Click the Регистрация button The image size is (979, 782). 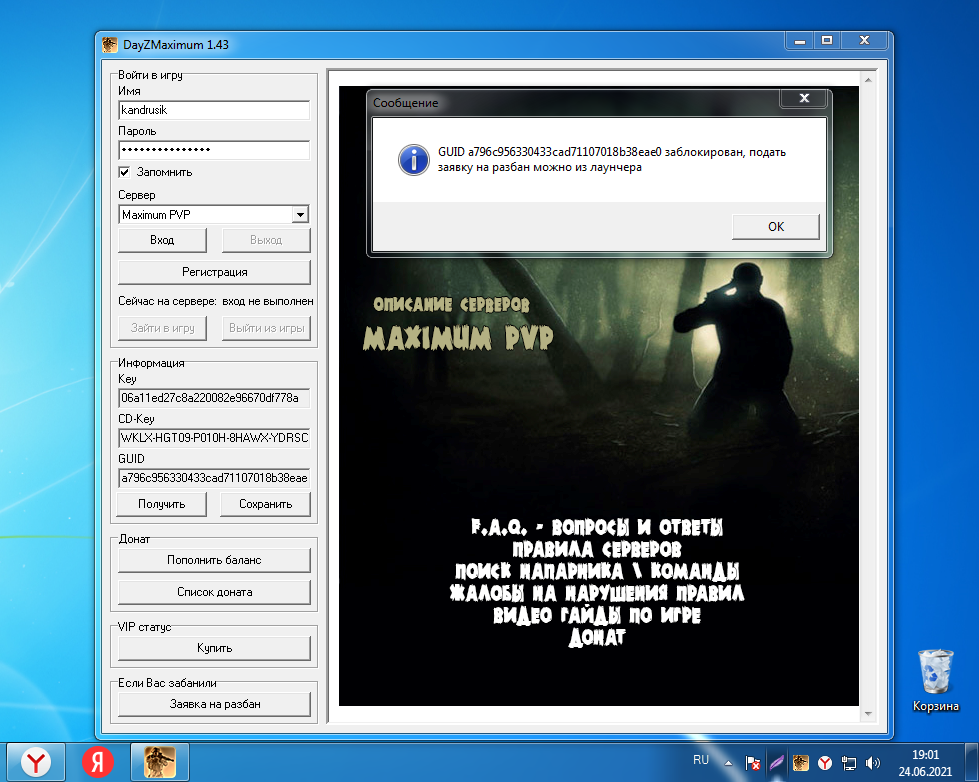[214, 272]
